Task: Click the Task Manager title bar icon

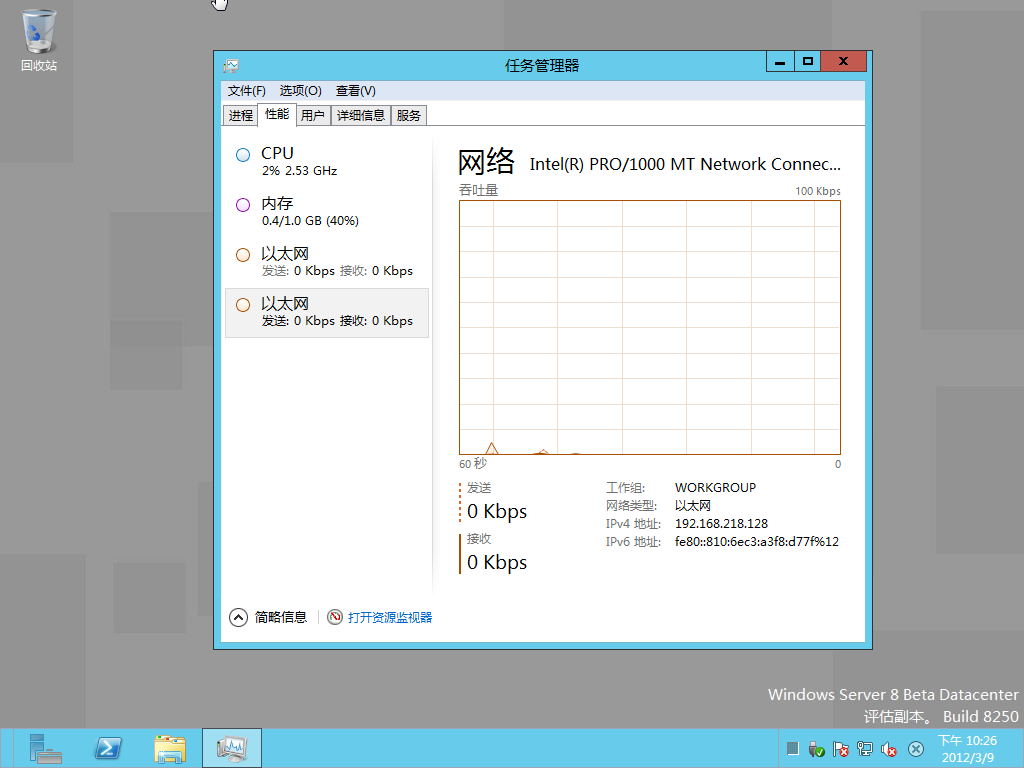Action: pyautogui.click(x=231, y=65)
